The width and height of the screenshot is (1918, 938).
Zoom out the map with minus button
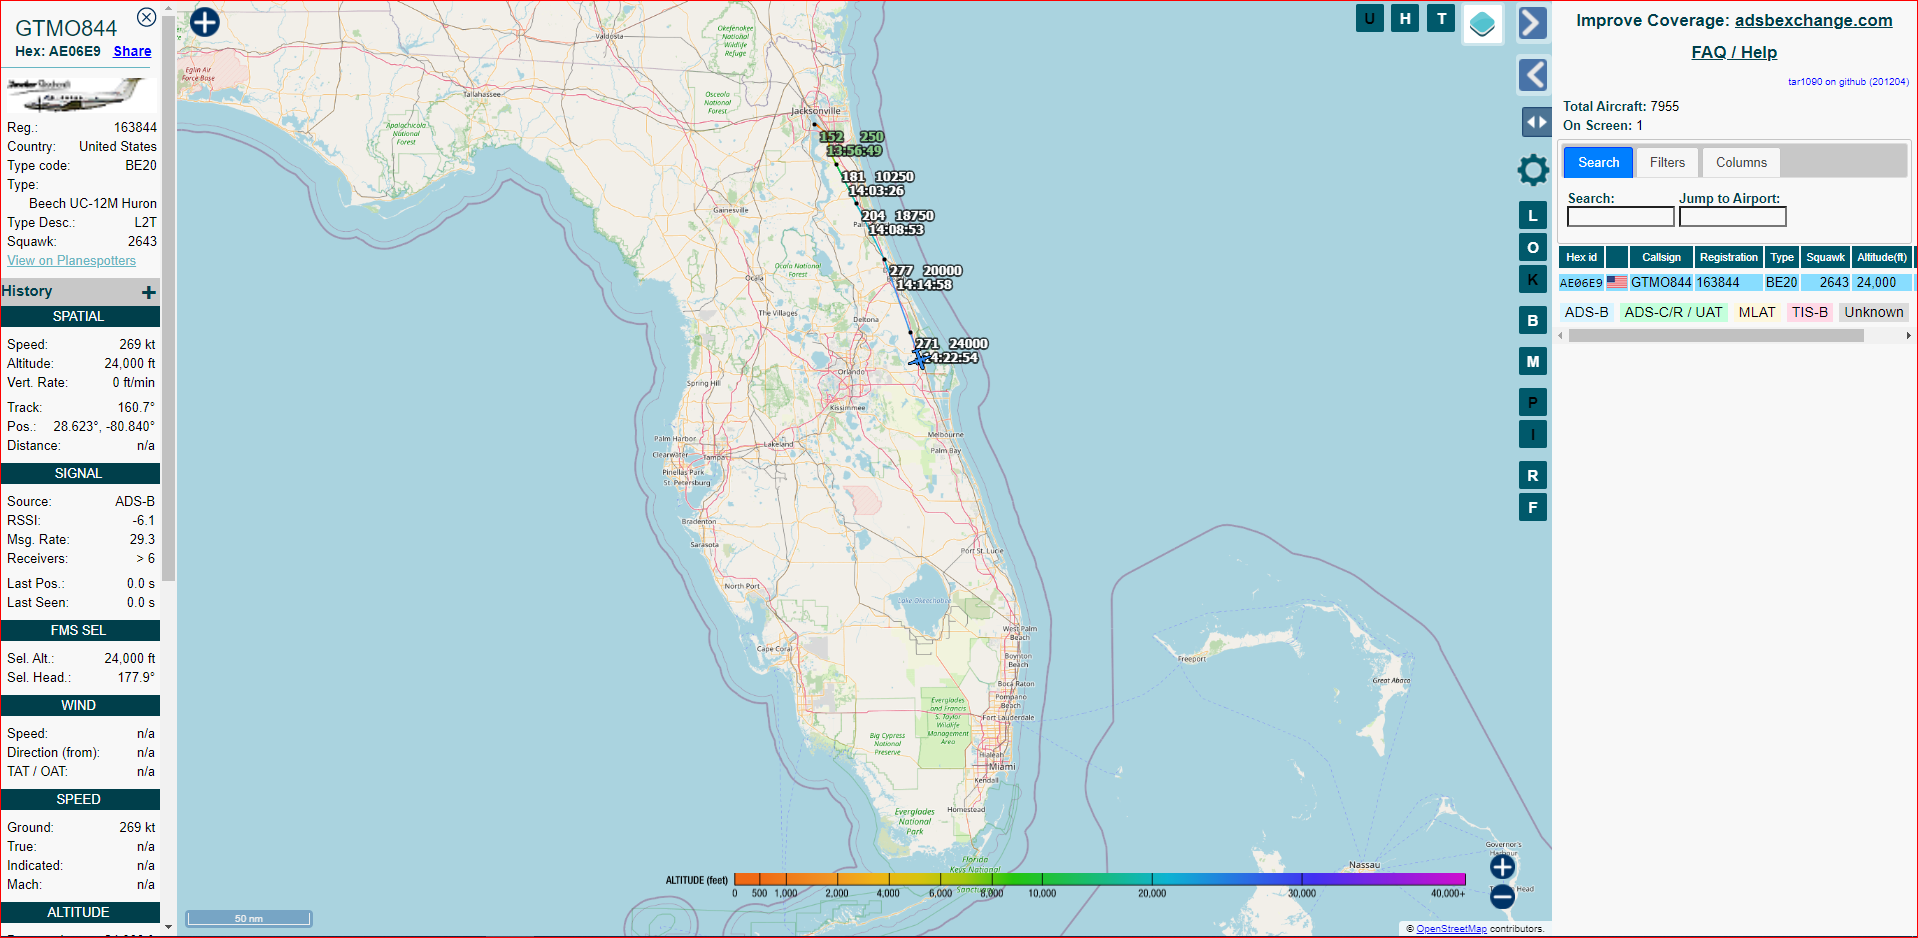(1502, 897)
